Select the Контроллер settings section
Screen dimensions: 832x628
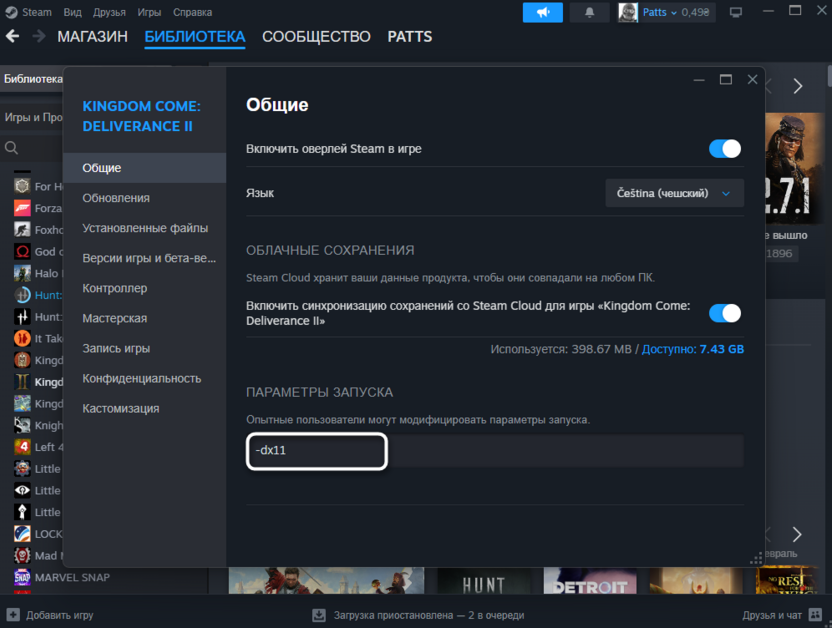(x=144, y=288)
